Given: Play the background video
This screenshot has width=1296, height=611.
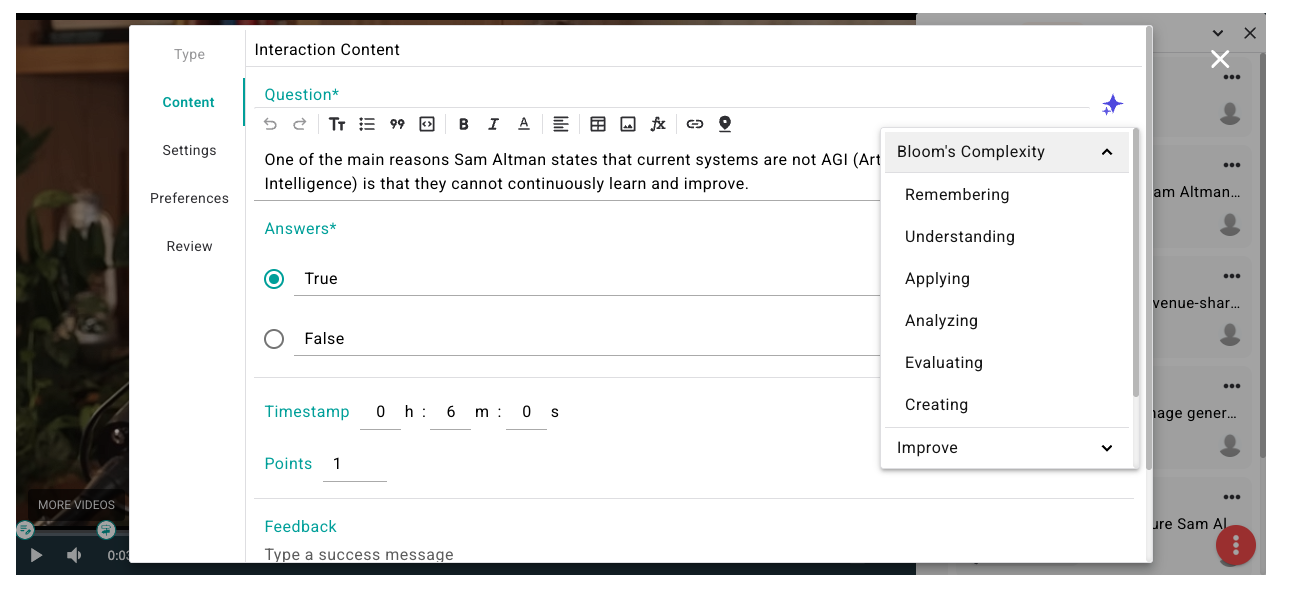Looking at the screenshot, I should click(36, 555).
